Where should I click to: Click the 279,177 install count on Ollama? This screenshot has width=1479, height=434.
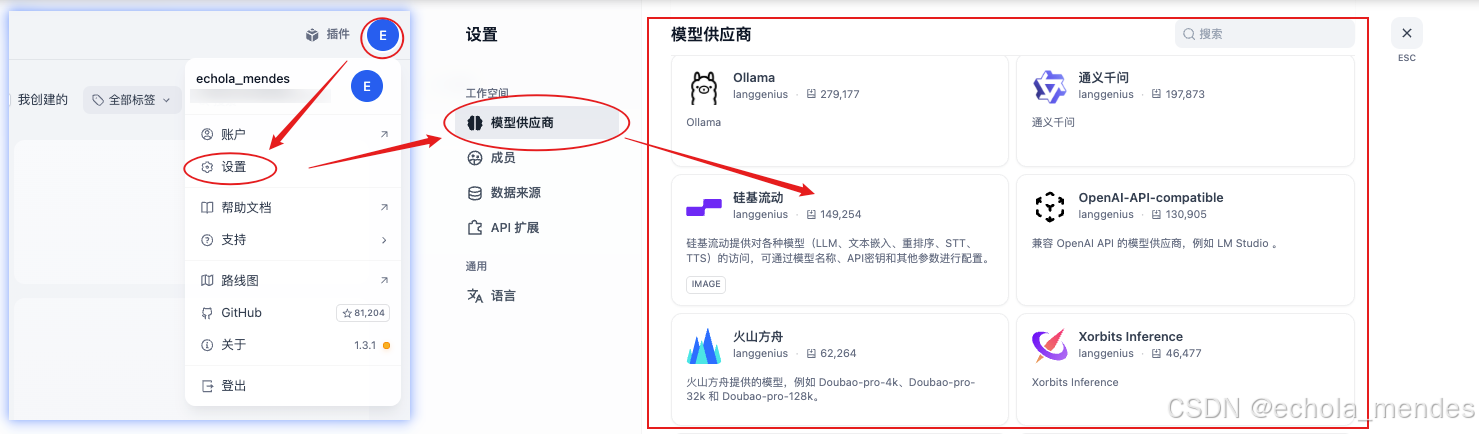[831, 95]
